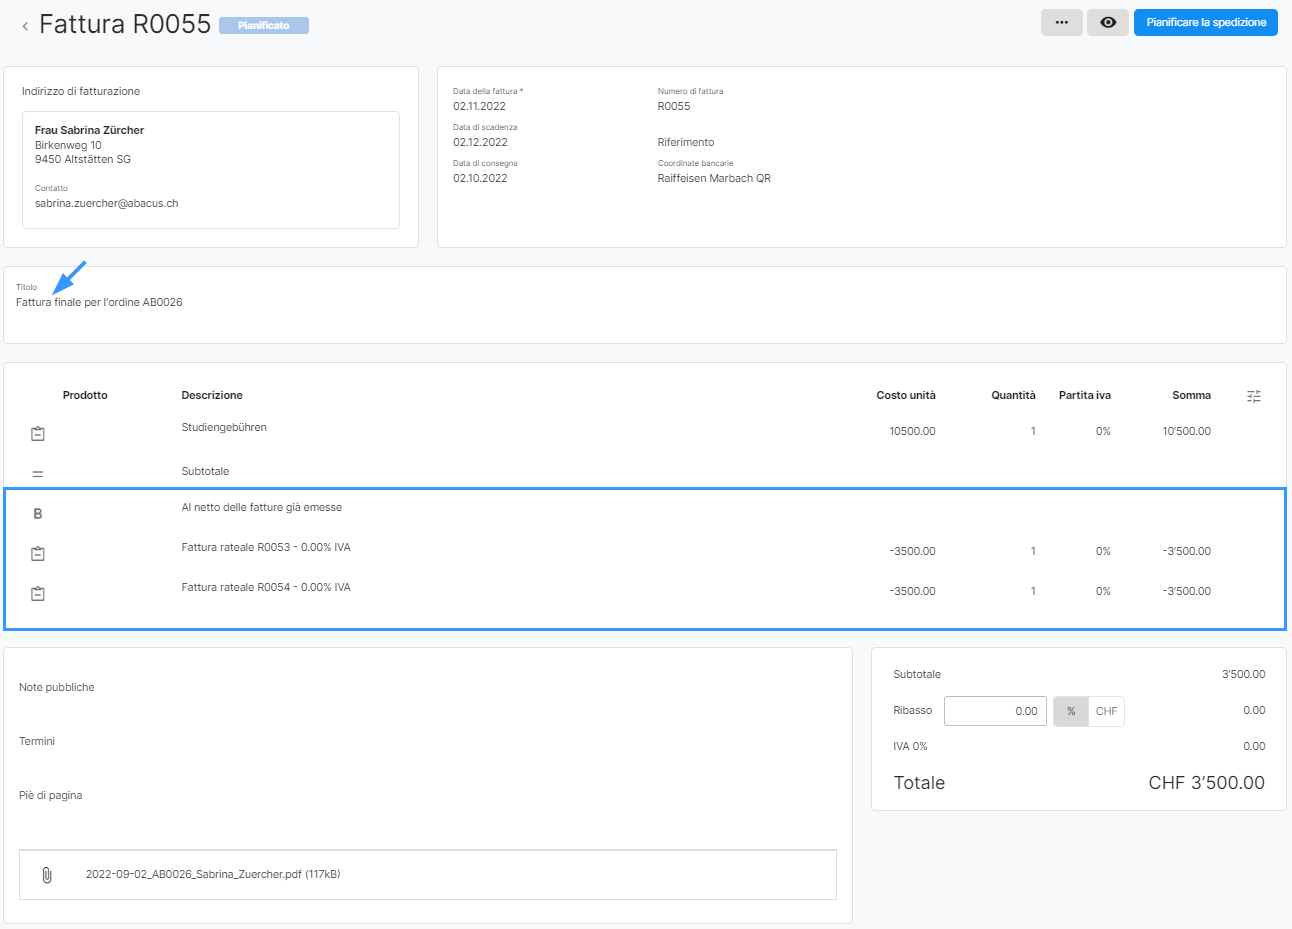Click the Ribasso amount input field
The image size is (1292, 929).
pos(994,711)
